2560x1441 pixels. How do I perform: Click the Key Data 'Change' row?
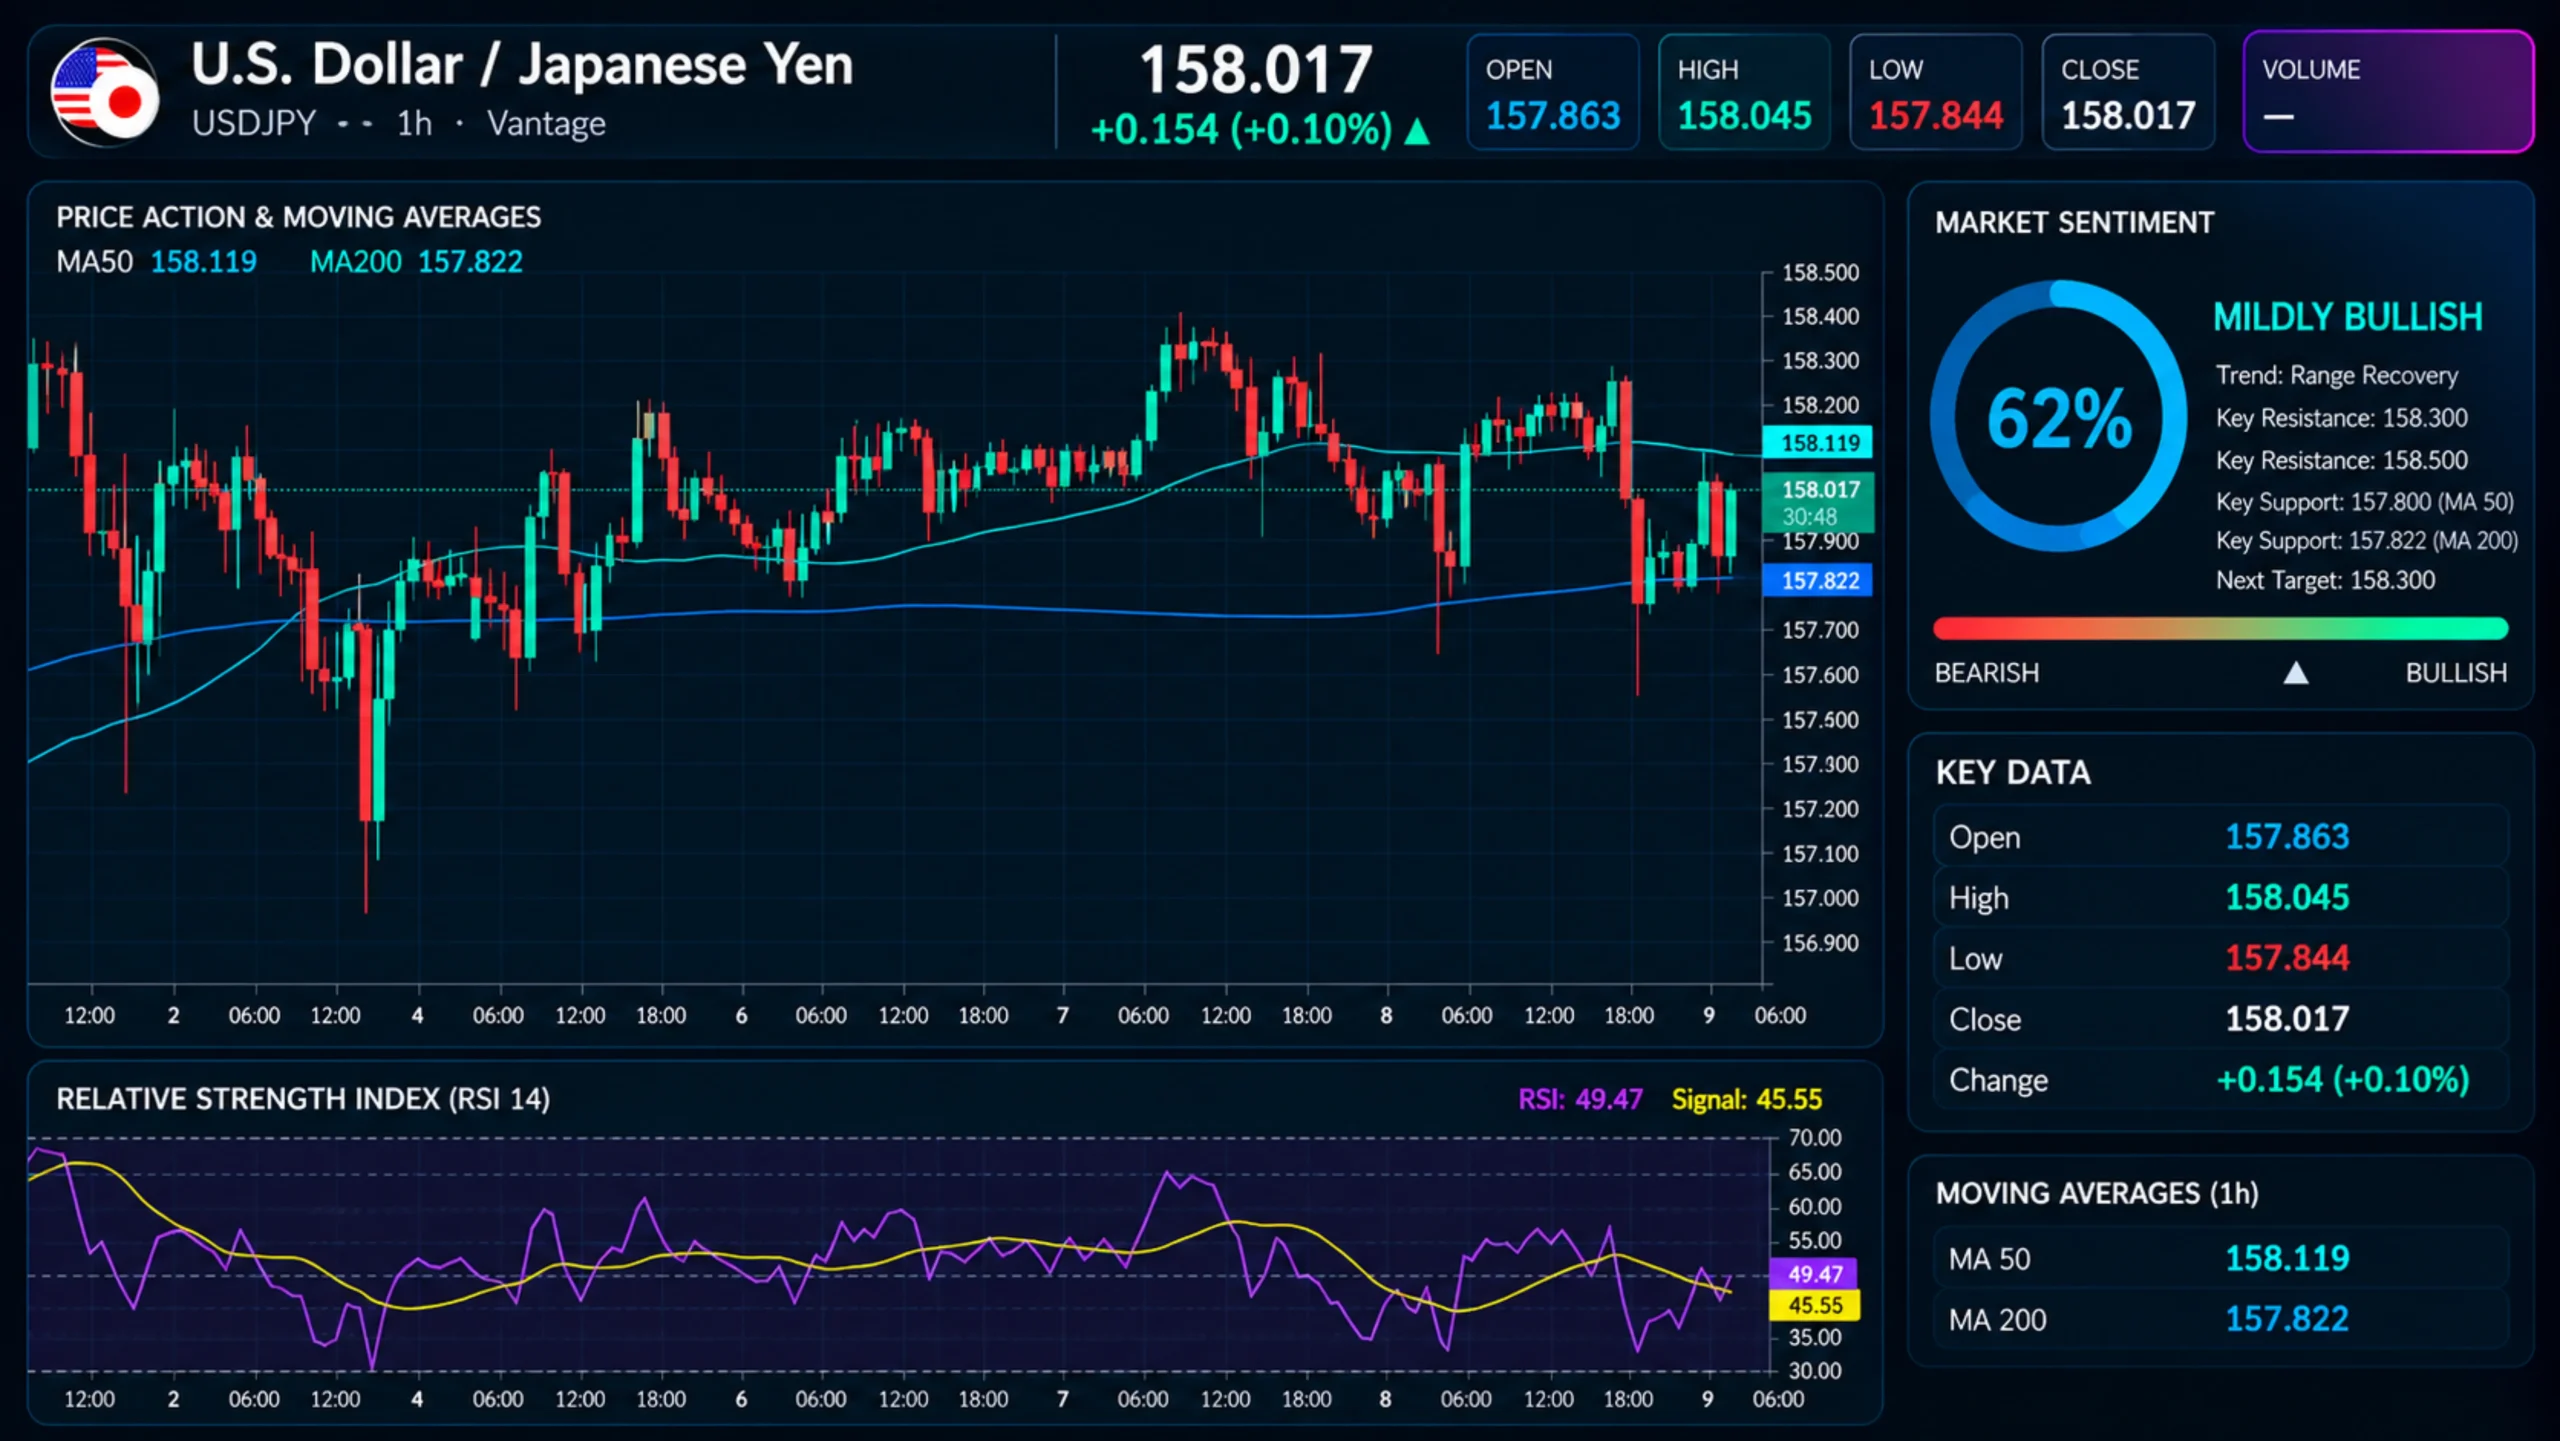coord(2220,1080)
